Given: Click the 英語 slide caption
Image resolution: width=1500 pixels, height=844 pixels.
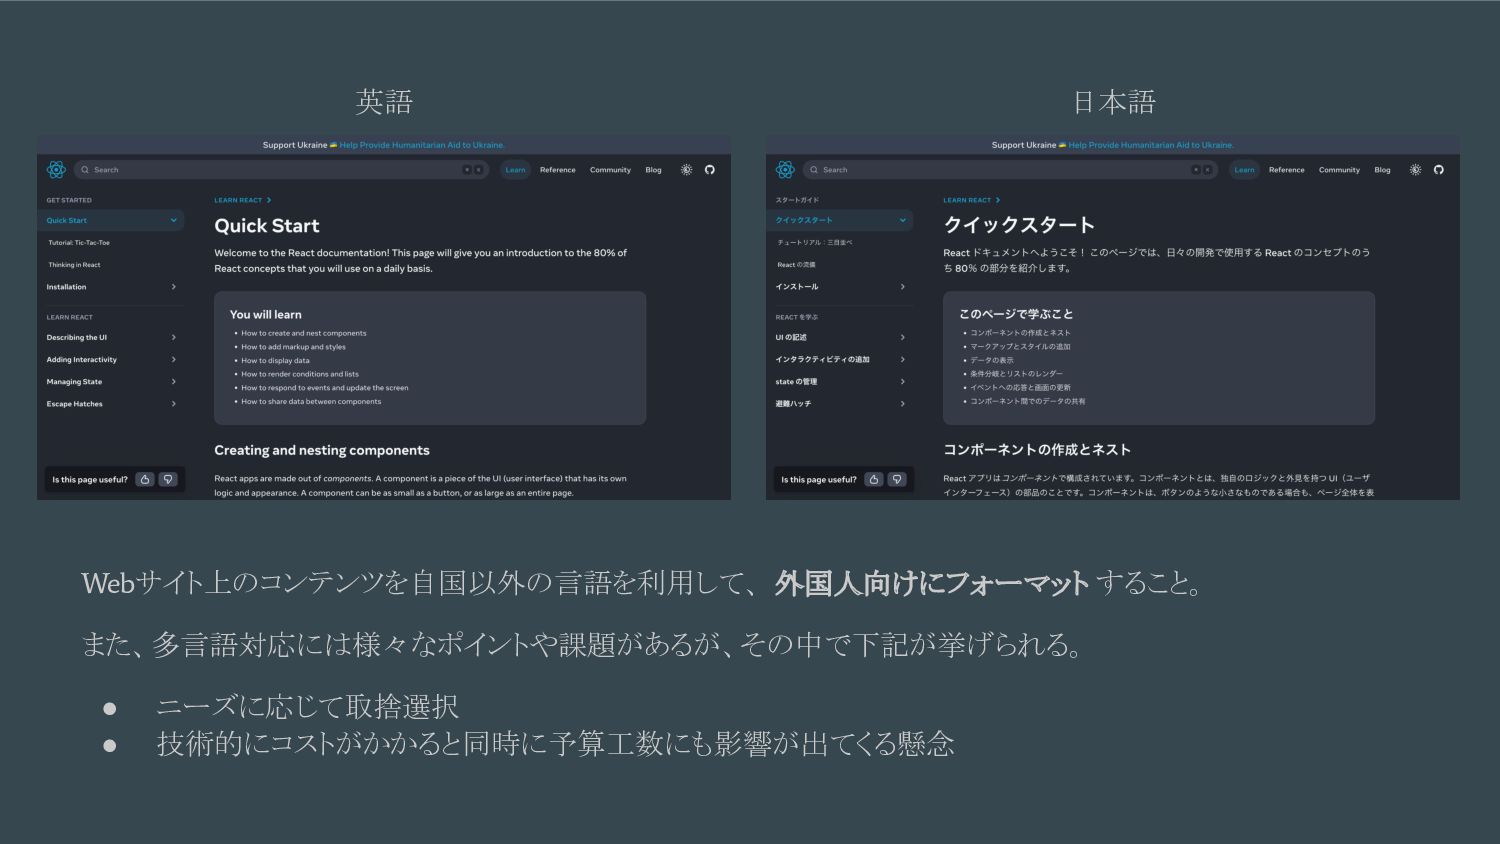Looking at the screenshot, I should pyautogui.click(x=384, y=101).
